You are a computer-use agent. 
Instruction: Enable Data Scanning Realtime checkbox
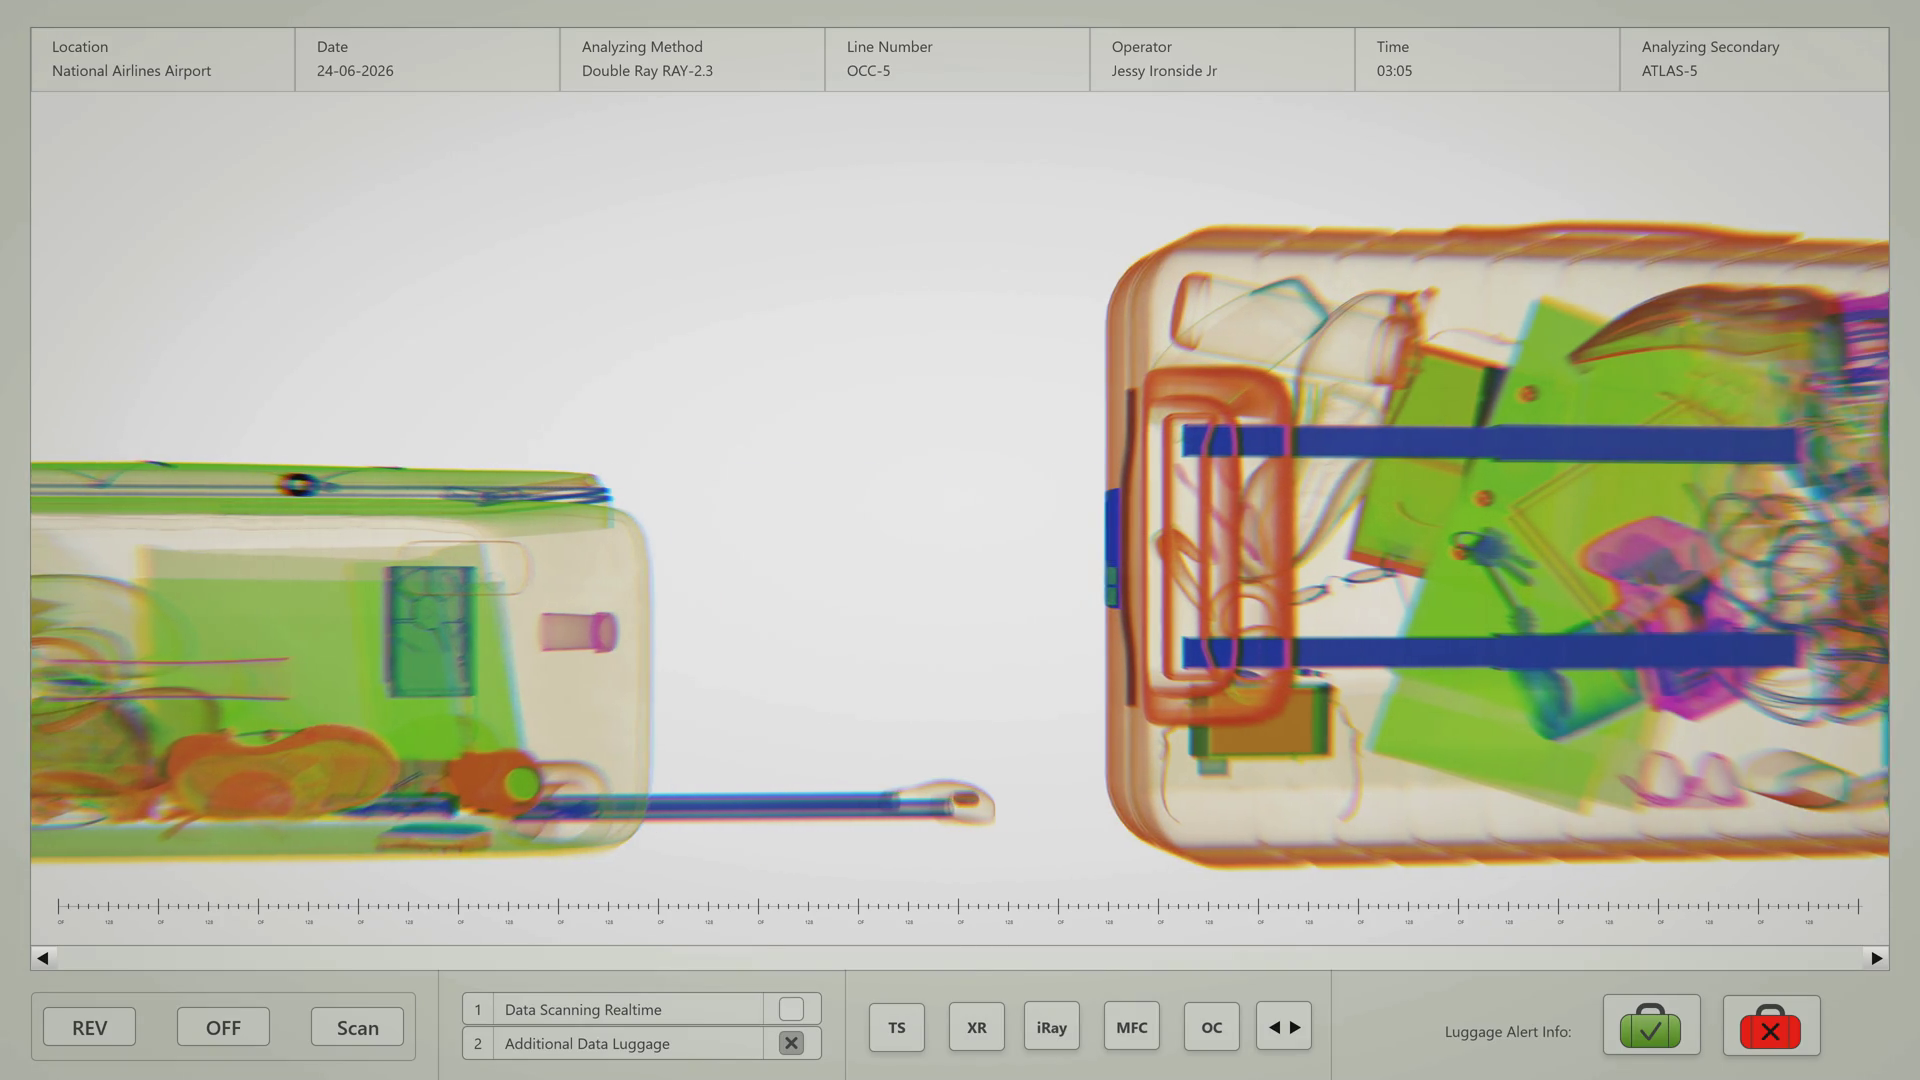(x=791, y=1009)
